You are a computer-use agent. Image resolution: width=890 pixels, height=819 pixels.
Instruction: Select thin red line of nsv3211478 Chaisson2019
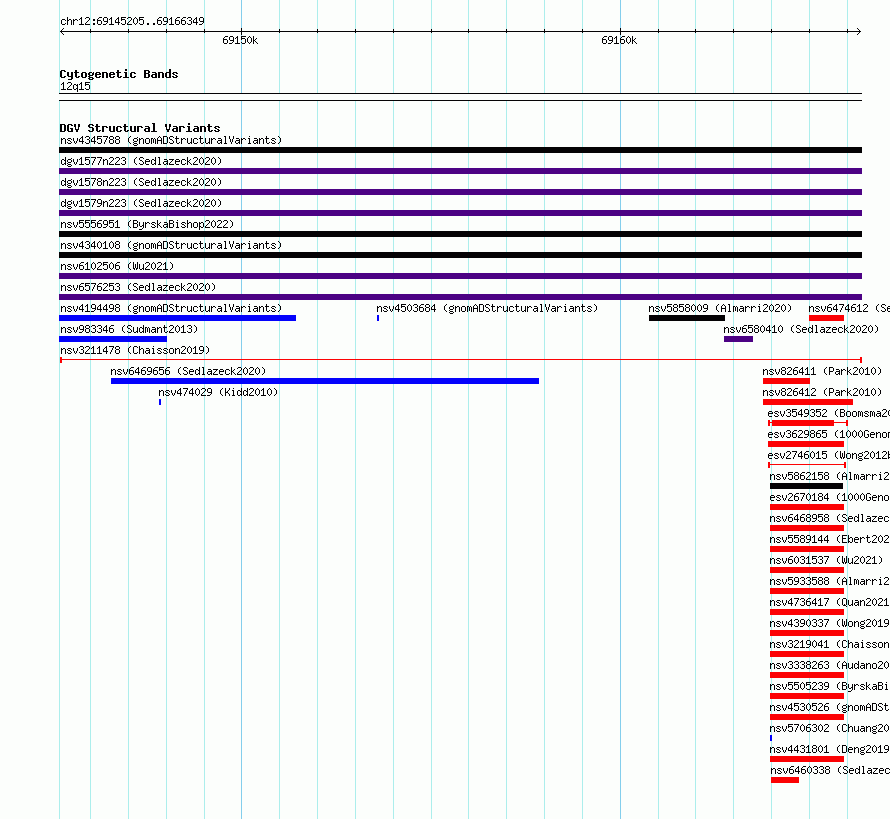pos(461,360)
